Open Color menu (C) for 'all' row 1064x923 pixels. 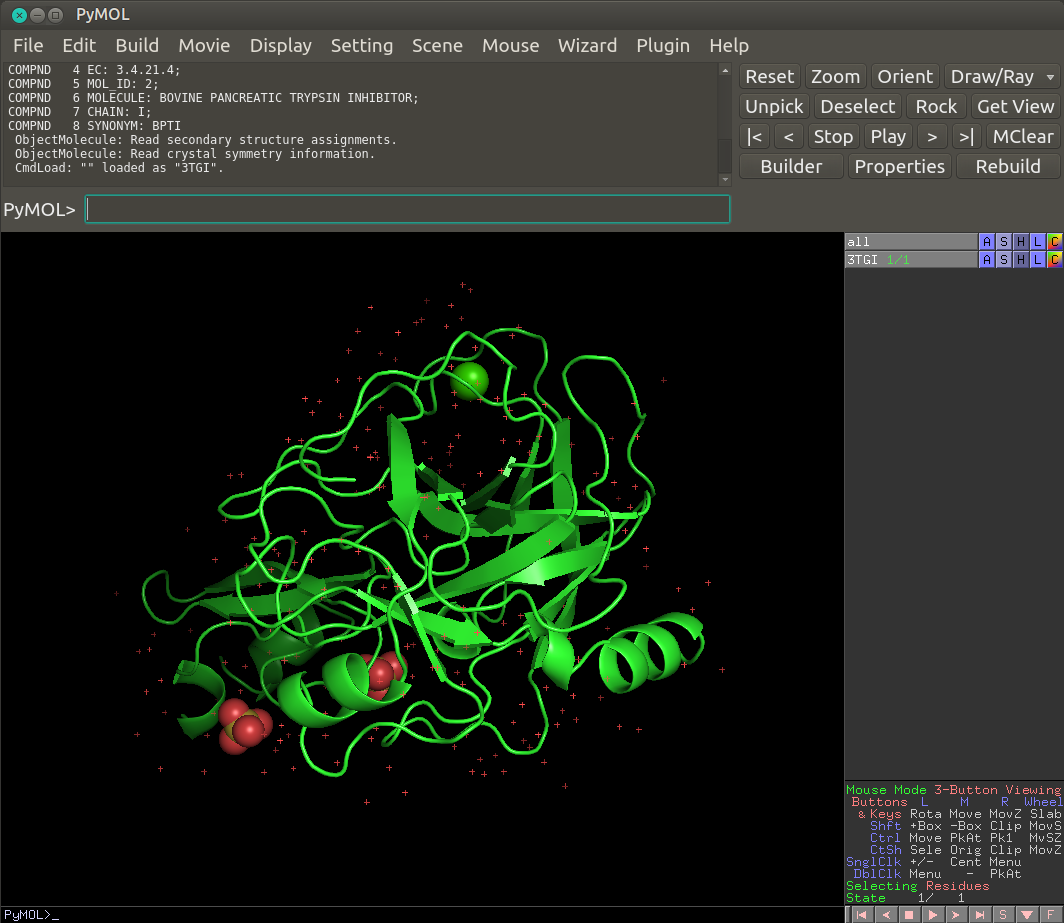click(x=1054, y=242)
